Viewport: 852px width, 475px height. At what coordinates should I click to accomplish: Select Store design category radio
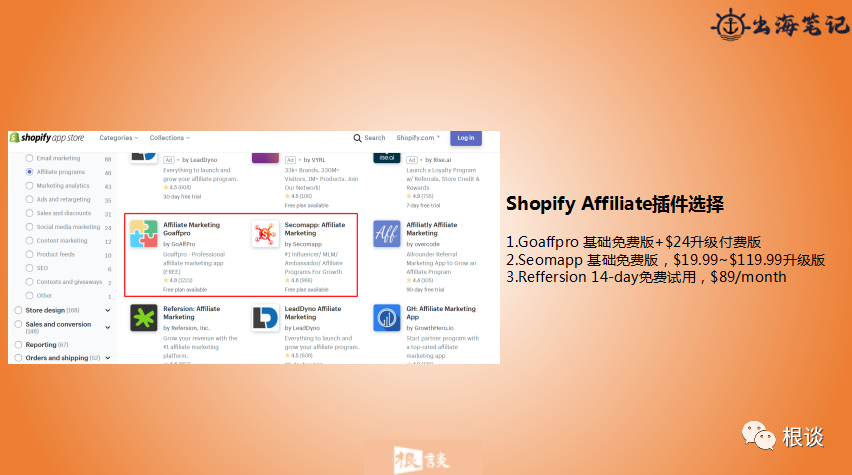tap(18, 310)
